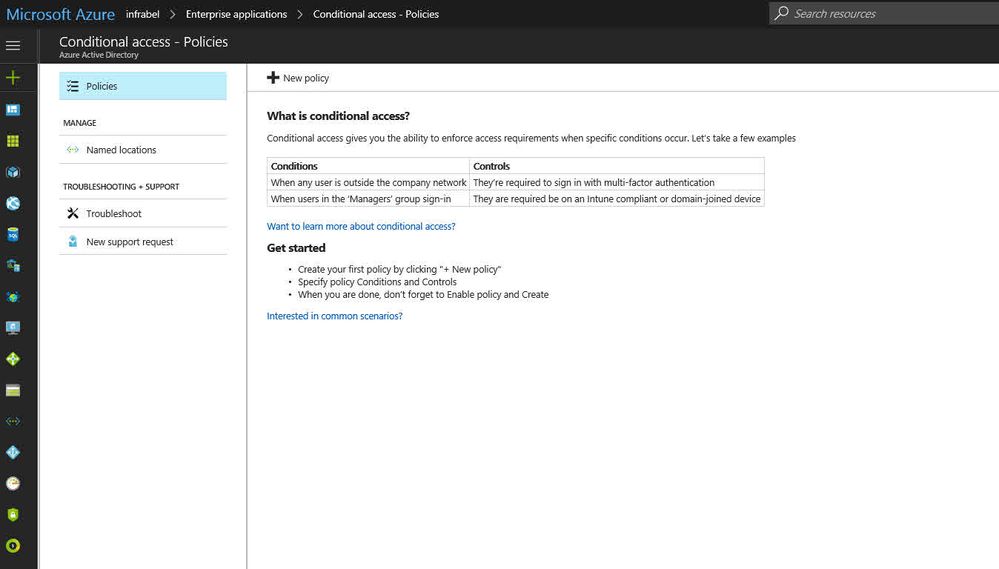Go to the infrabel breadcrumb
The width and height of the screenshot is (999, 569).
[x=143, y=14]
